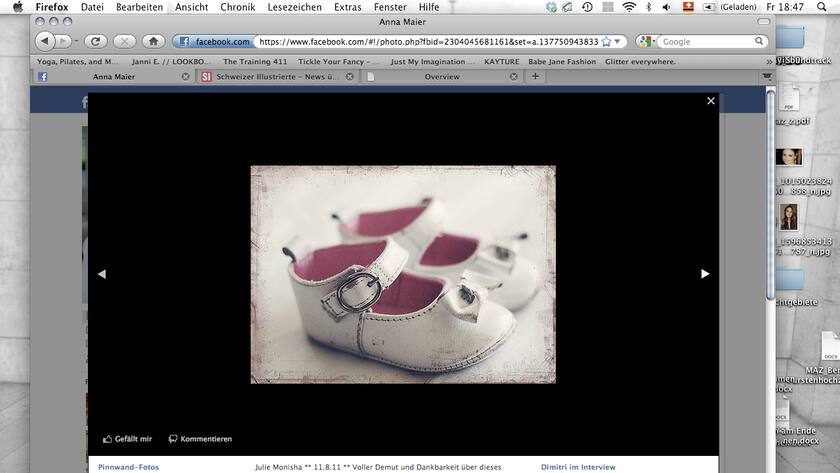Go to the next photo arrow
This screenshot has height=473, width=840.
pos(705,273)
